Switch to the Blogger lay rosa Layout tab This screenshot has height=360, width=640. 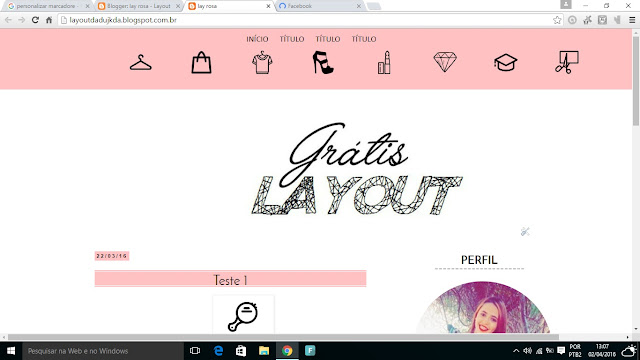coord(138,6)
